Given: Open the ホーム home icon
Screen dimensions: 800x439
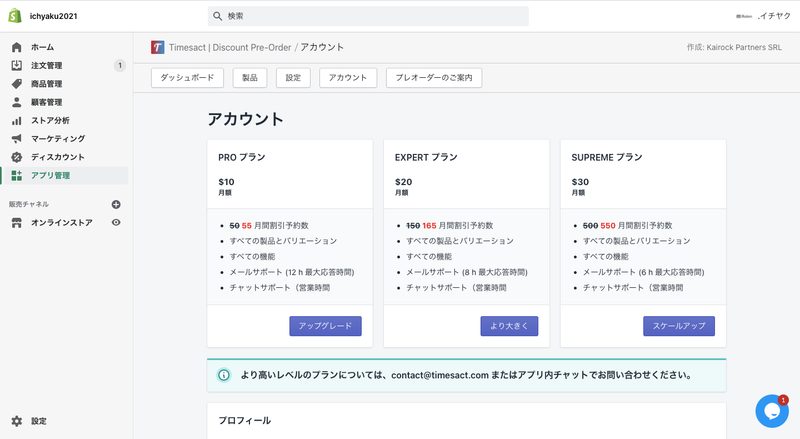Looking at the screenshot, I should pyautogui.click(x=17, y=47).
